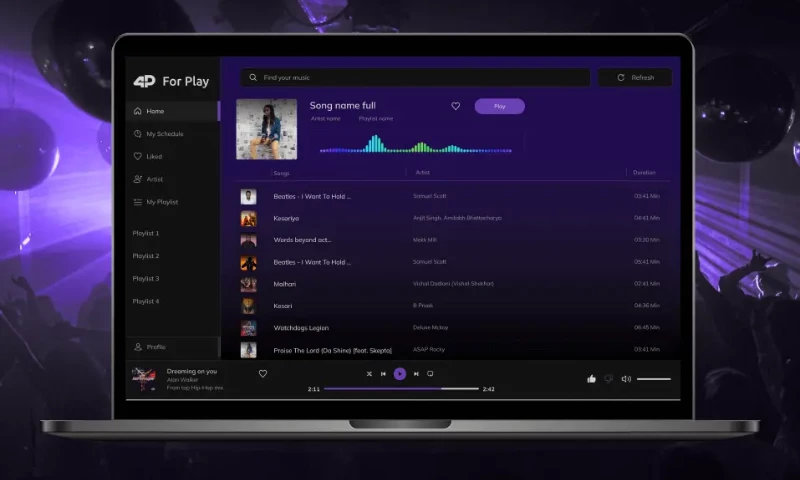Skip to the next track

(415, 374)
